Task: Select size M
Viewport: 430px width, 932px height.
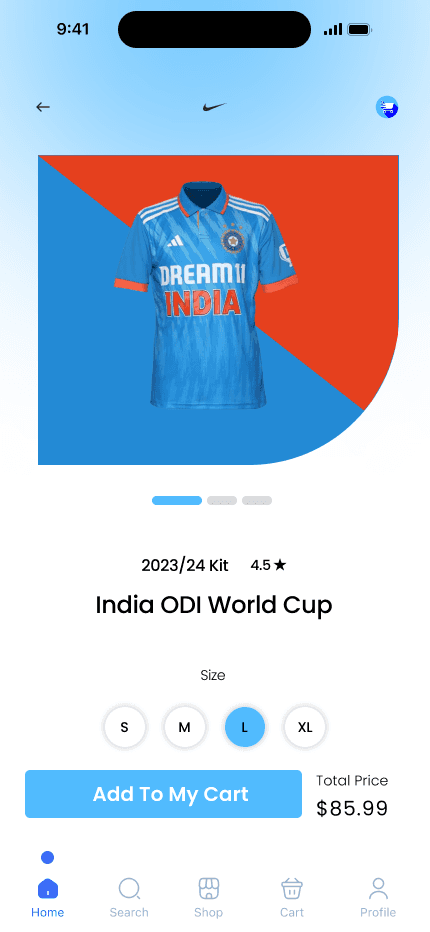Action: pyautogui.click(x=184, y=727)
